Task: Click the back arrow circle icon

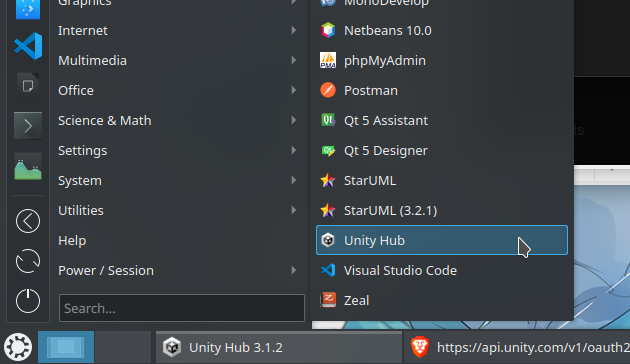Action: pos(28,221)
